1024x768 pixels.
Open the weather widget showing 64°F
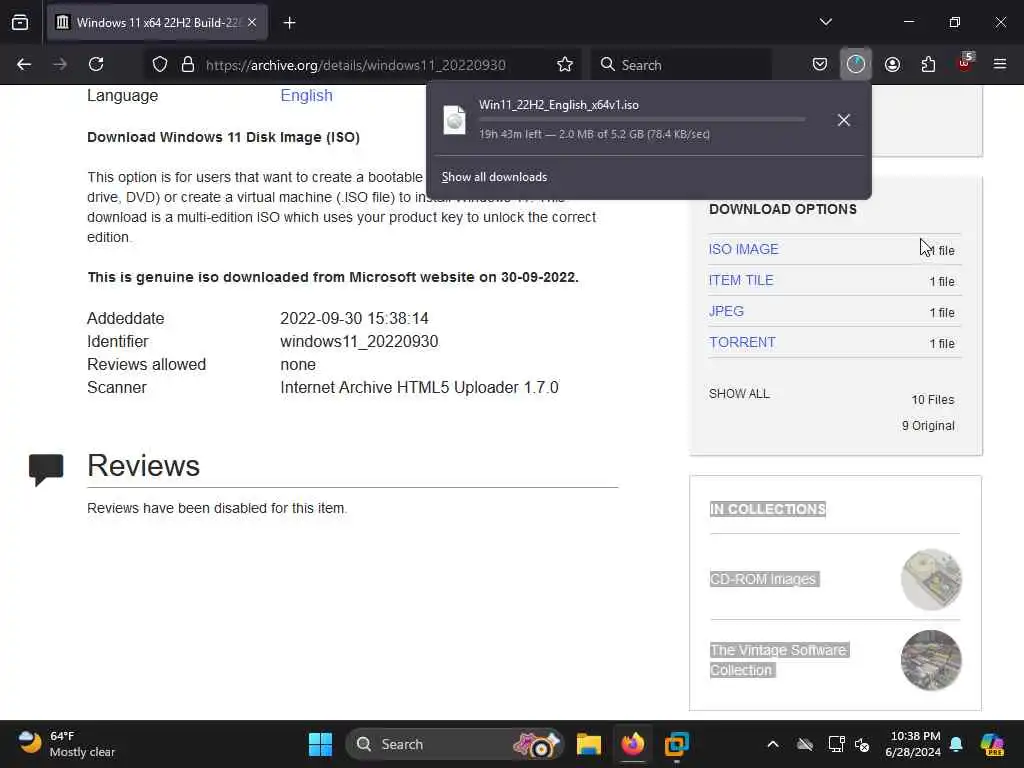coord(66,744)
